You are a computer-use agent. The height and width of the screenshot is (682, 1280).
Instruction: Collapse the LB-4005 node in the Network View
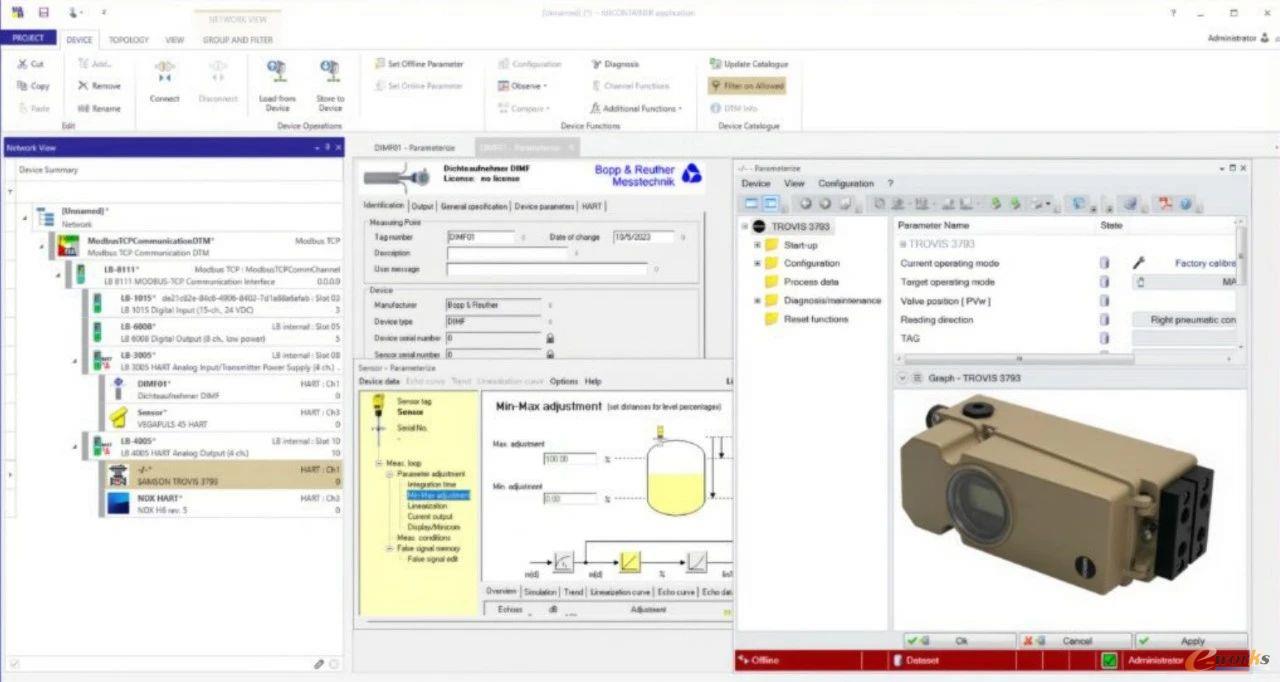coord(76,447)
